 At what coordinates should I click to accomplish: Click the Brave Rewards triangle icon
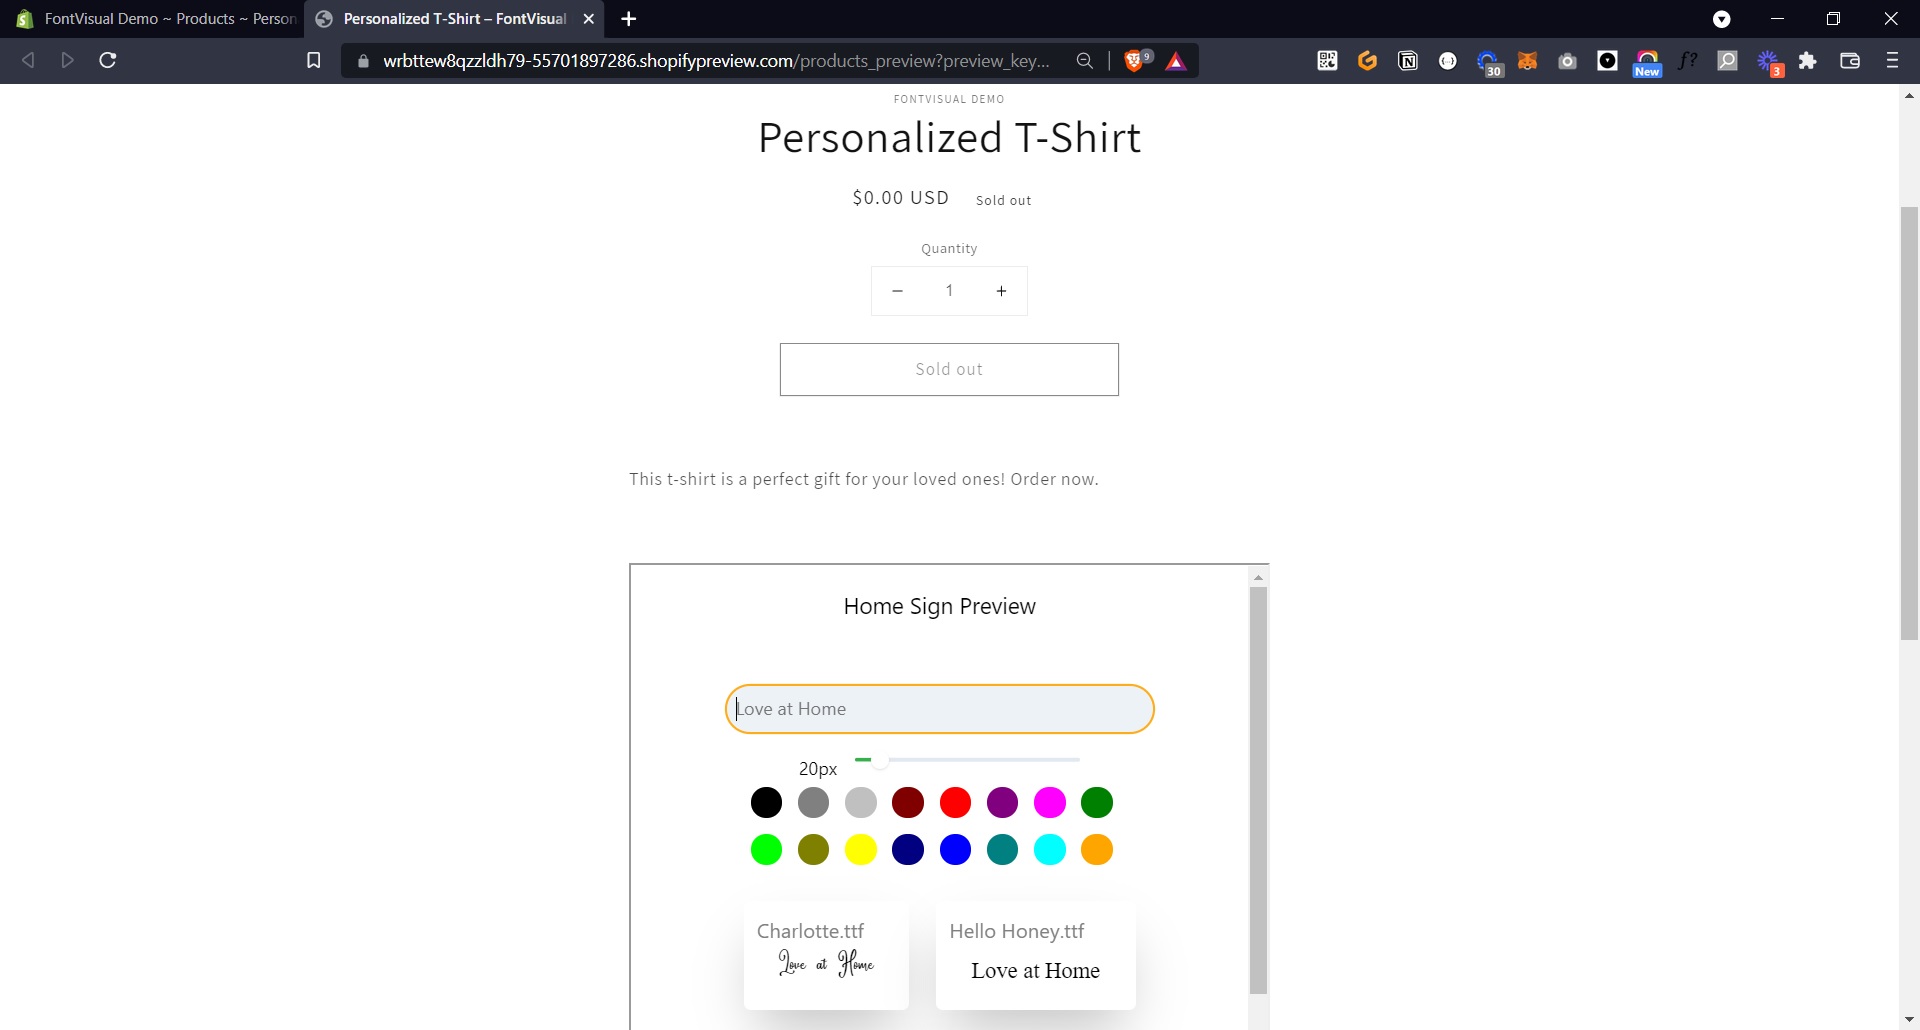(x=1176, y=62)
